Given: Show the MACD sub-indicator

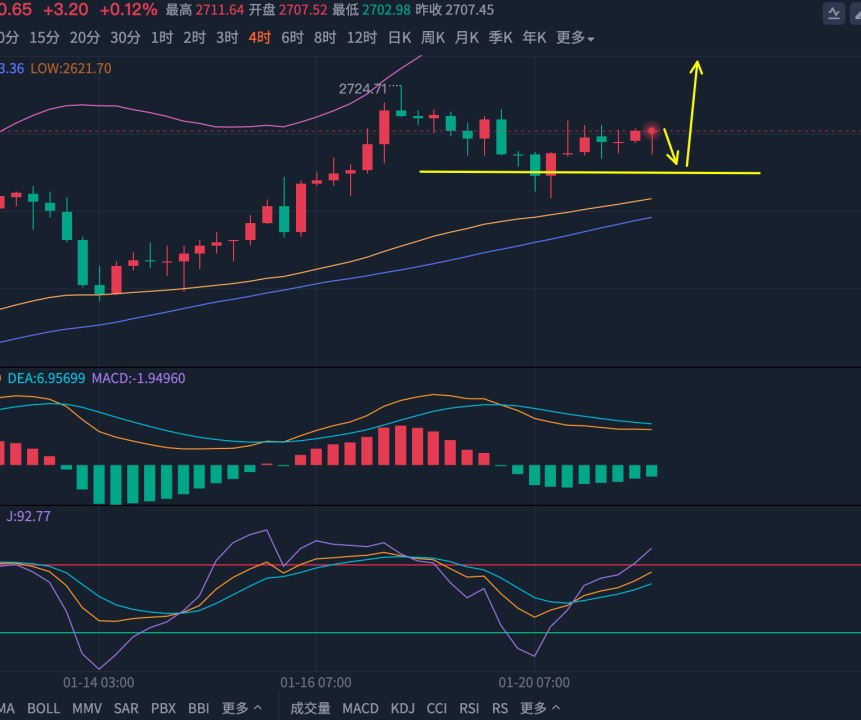Looking at the screenshot, I should [360, 708].
